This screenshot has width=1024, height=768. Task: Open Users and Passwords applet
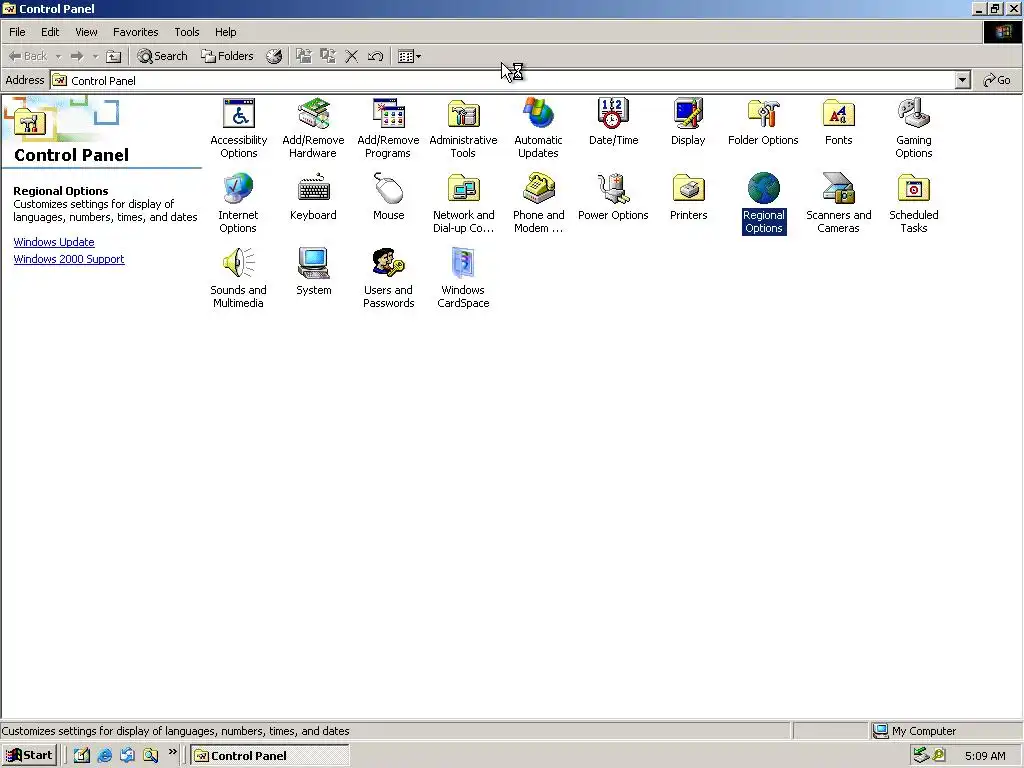[x=389, y=278]
